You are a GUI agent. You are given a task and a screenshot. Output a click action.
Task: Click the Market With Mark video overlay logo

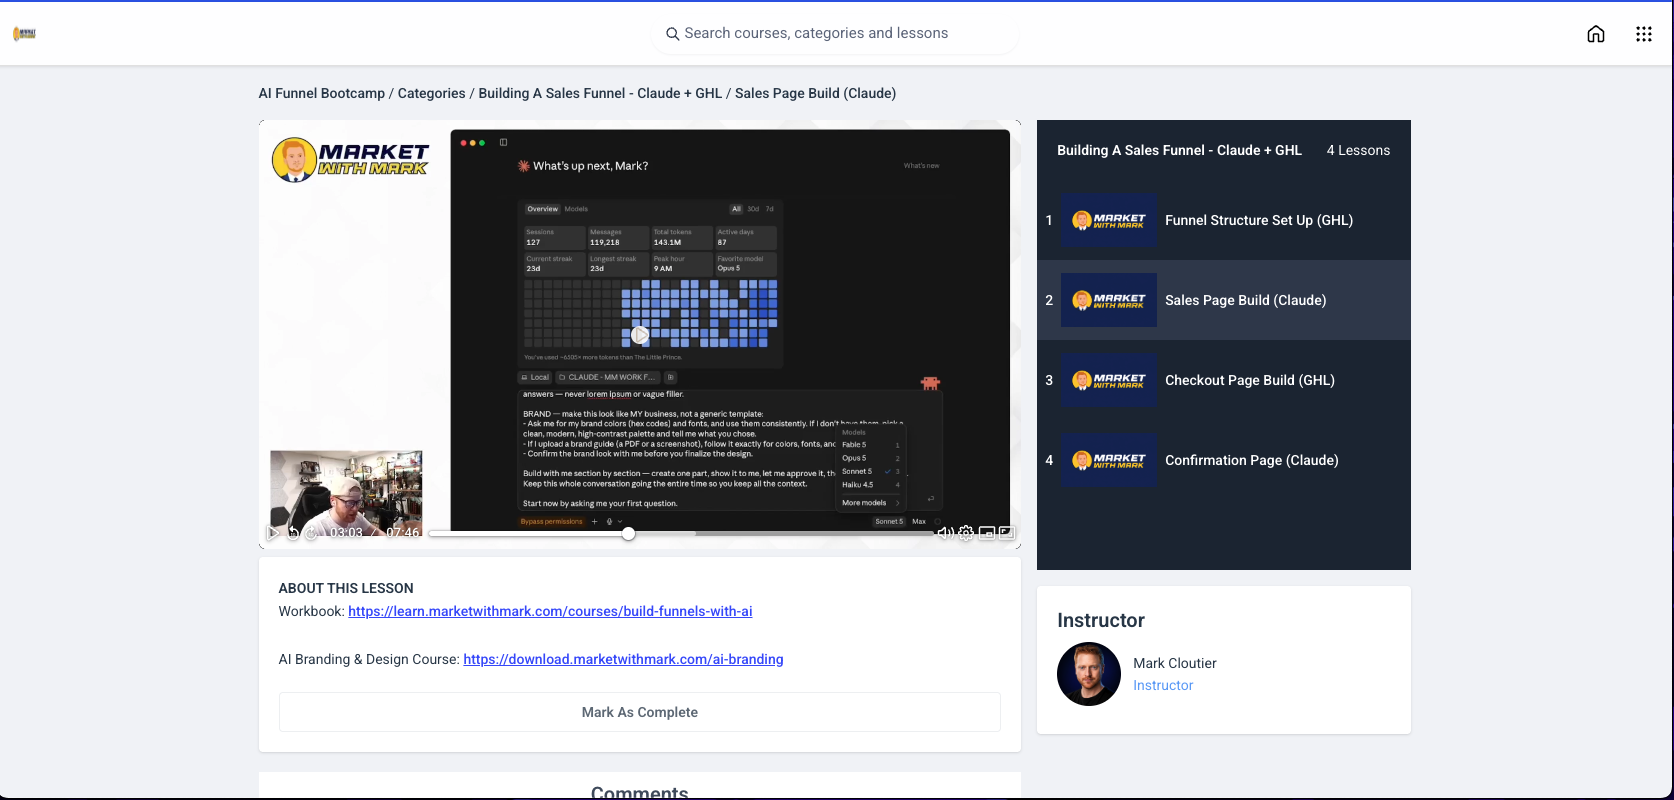pyautogui.click(x=350, y=160)
